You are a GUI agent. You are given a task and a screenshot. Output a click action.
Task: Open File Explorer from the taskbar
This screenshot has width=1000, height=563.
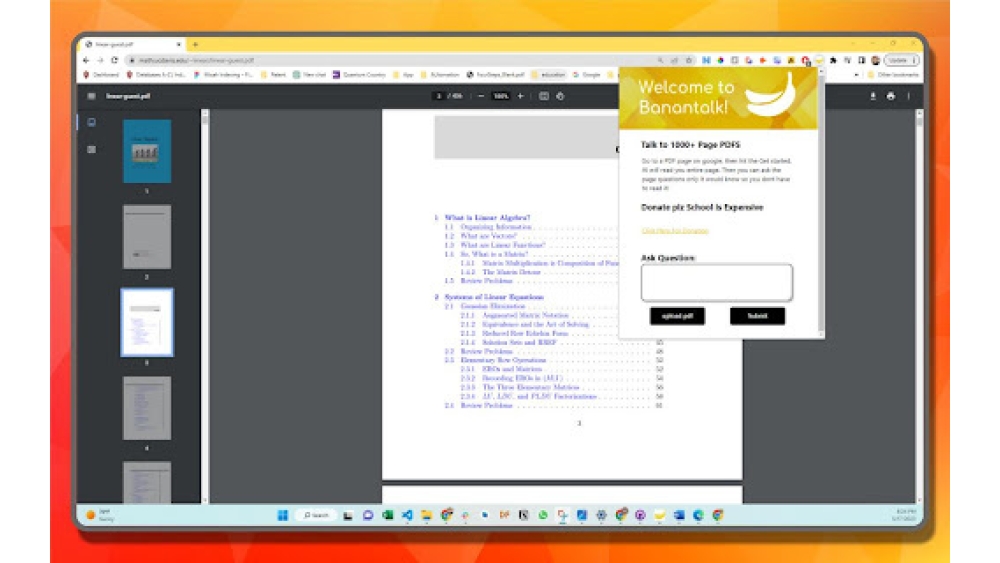pyautogui.click(x=427, y=515)
